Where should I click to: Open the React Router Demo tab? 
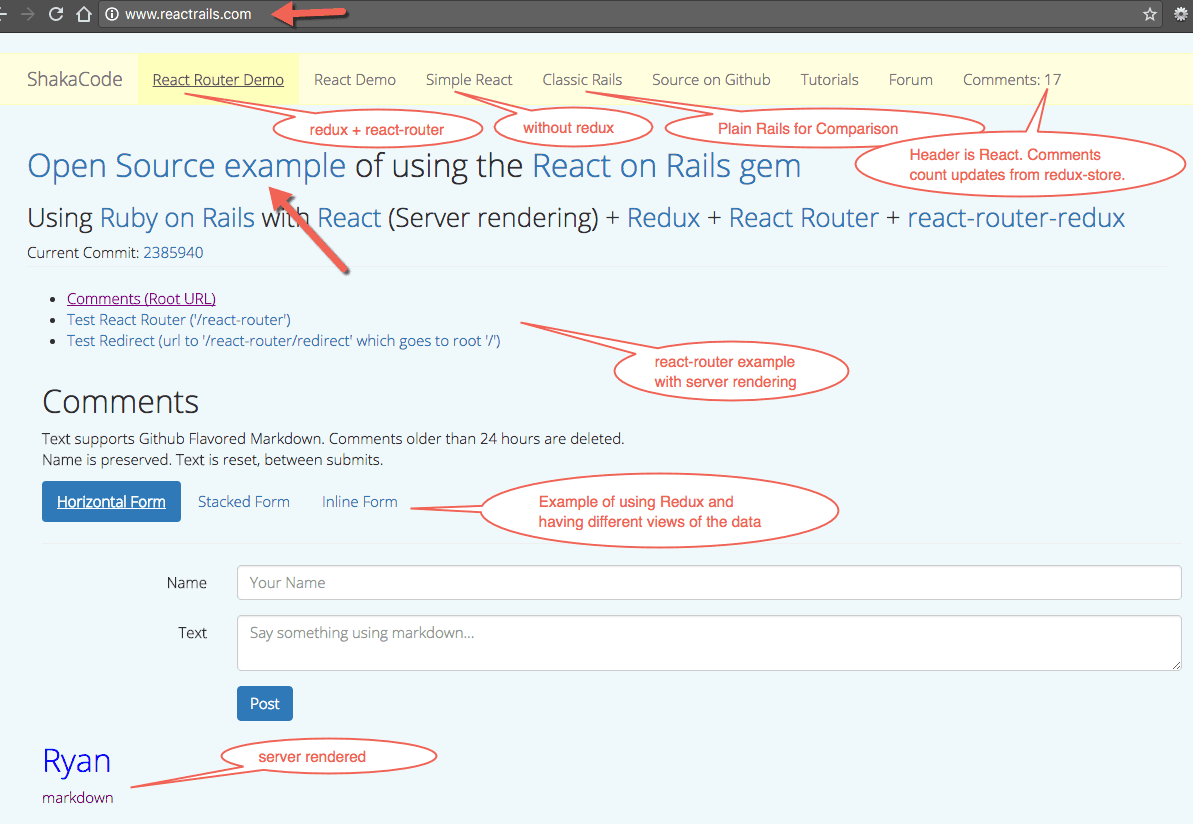tap(218, 80)
